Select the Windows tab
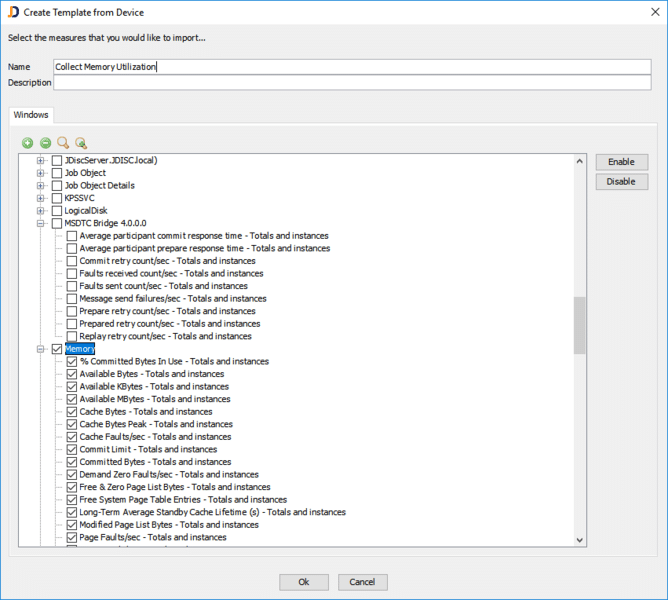This screenshot has height=600, width=668. tap(31, 115)
